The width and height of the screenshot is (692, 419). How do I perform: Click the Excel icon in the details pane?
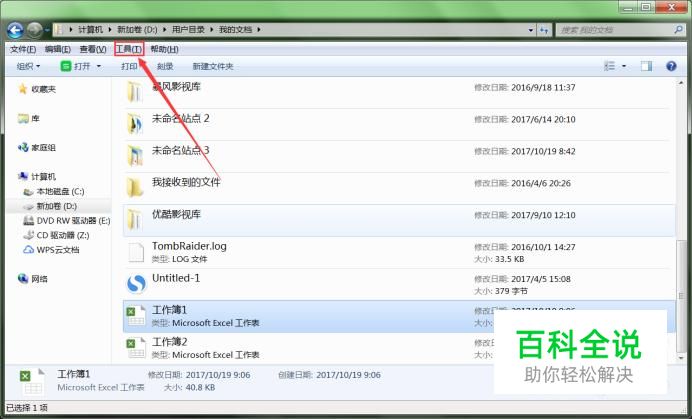[32, 381]
